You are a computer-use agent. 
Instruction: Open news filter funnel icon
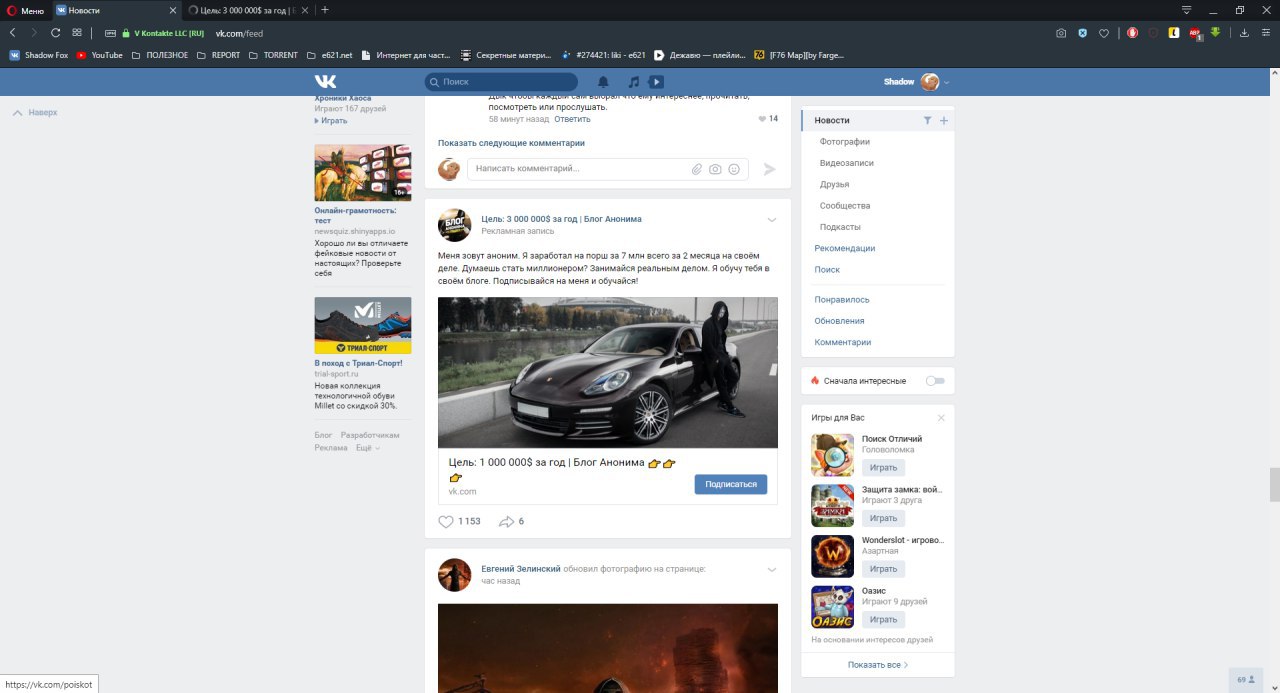click(927, 120)
